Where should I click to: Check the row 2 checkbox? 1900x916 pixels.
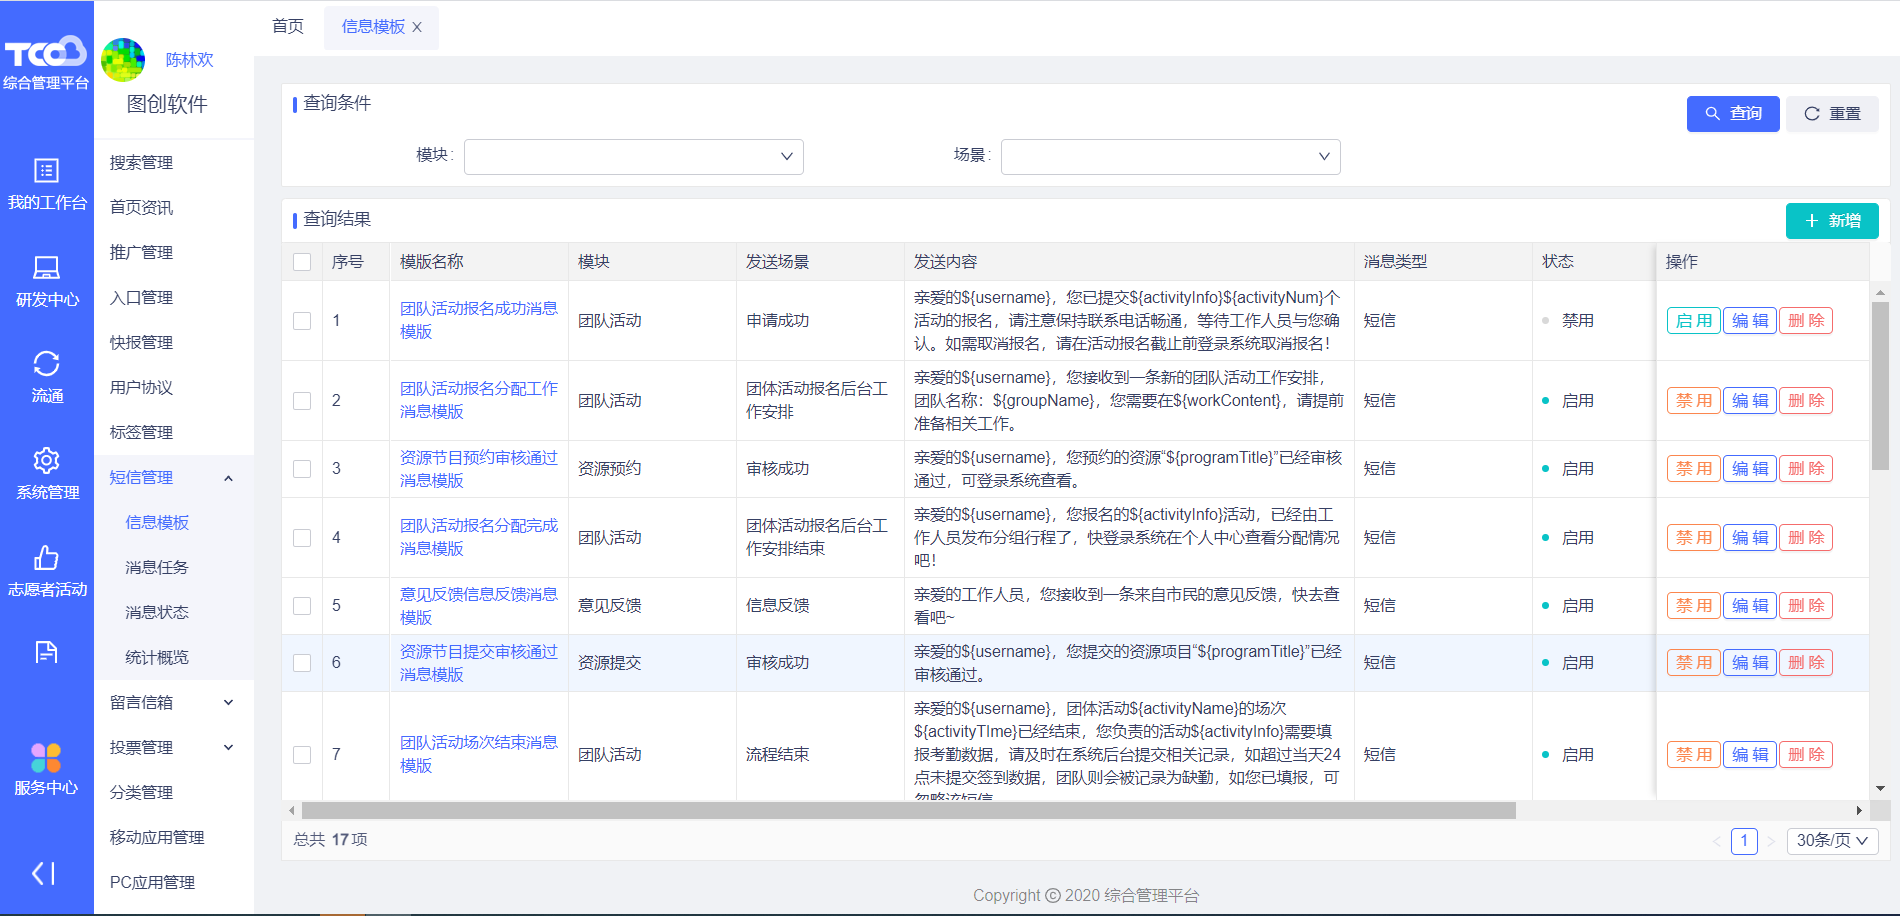coord(302,401)
